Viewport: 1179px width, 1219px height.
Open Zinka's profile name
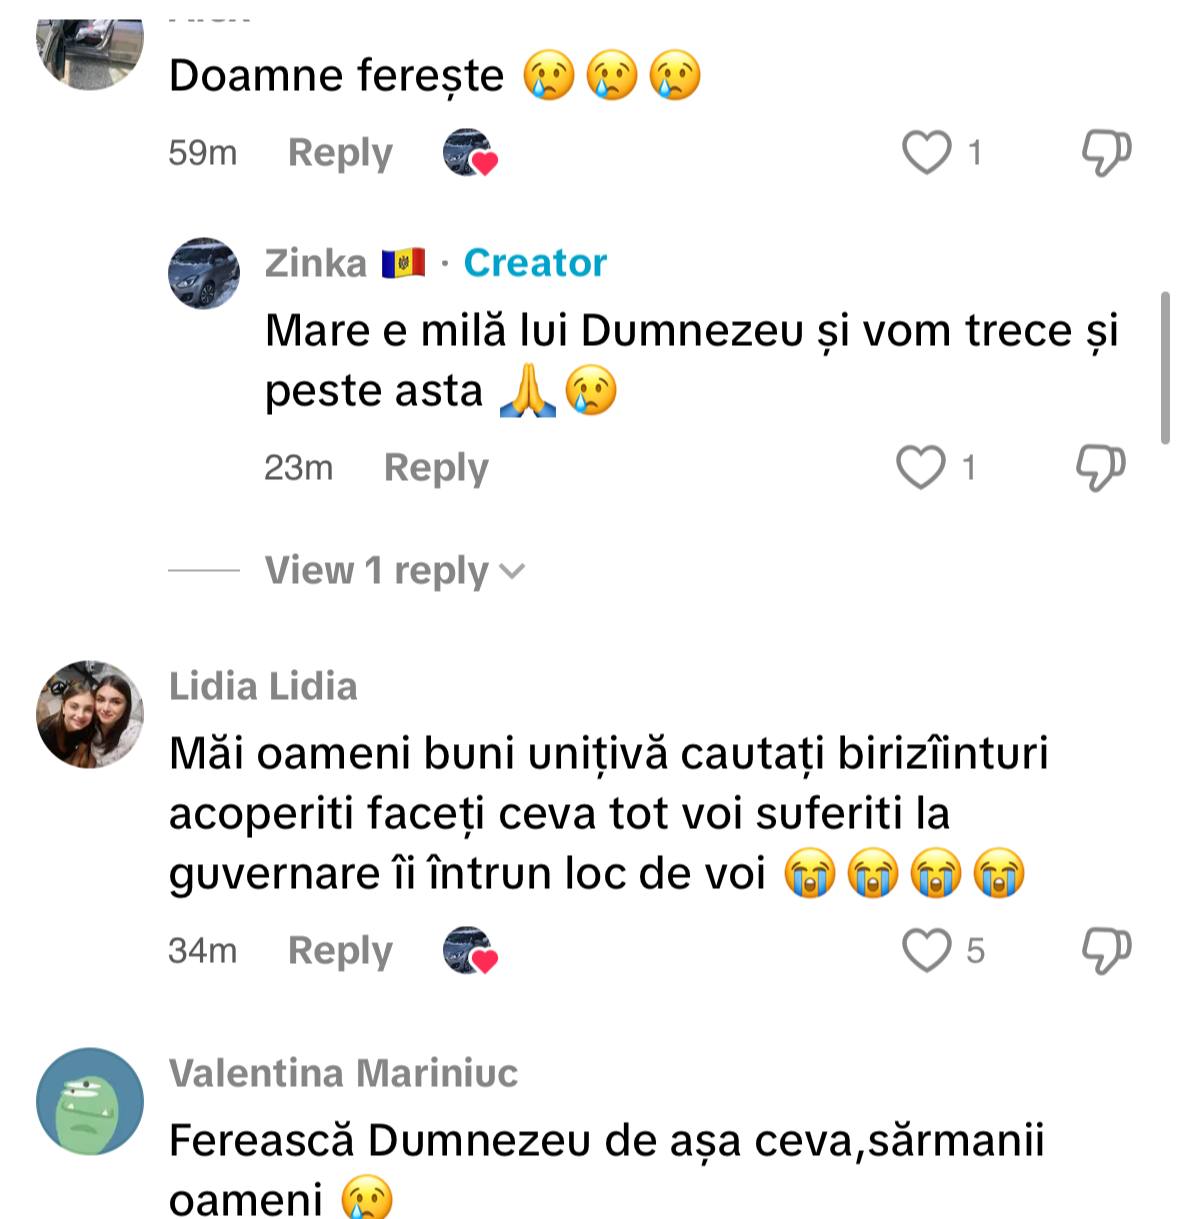pyautogui.click(x=316, y=263)
